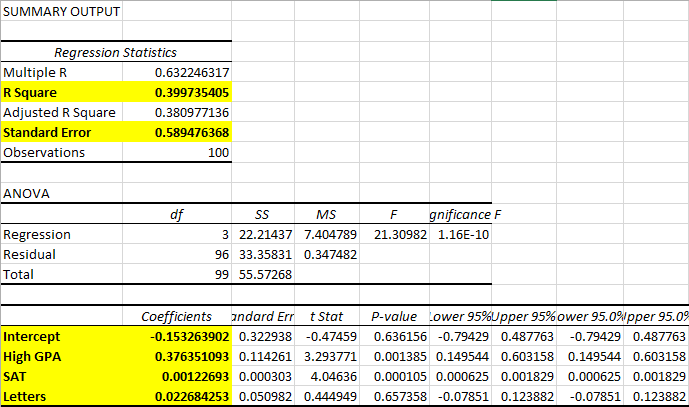The width and height of the screenshot is (689, 407).
Task: Click the highlighted Intercept label
Action: pos(62,336)
